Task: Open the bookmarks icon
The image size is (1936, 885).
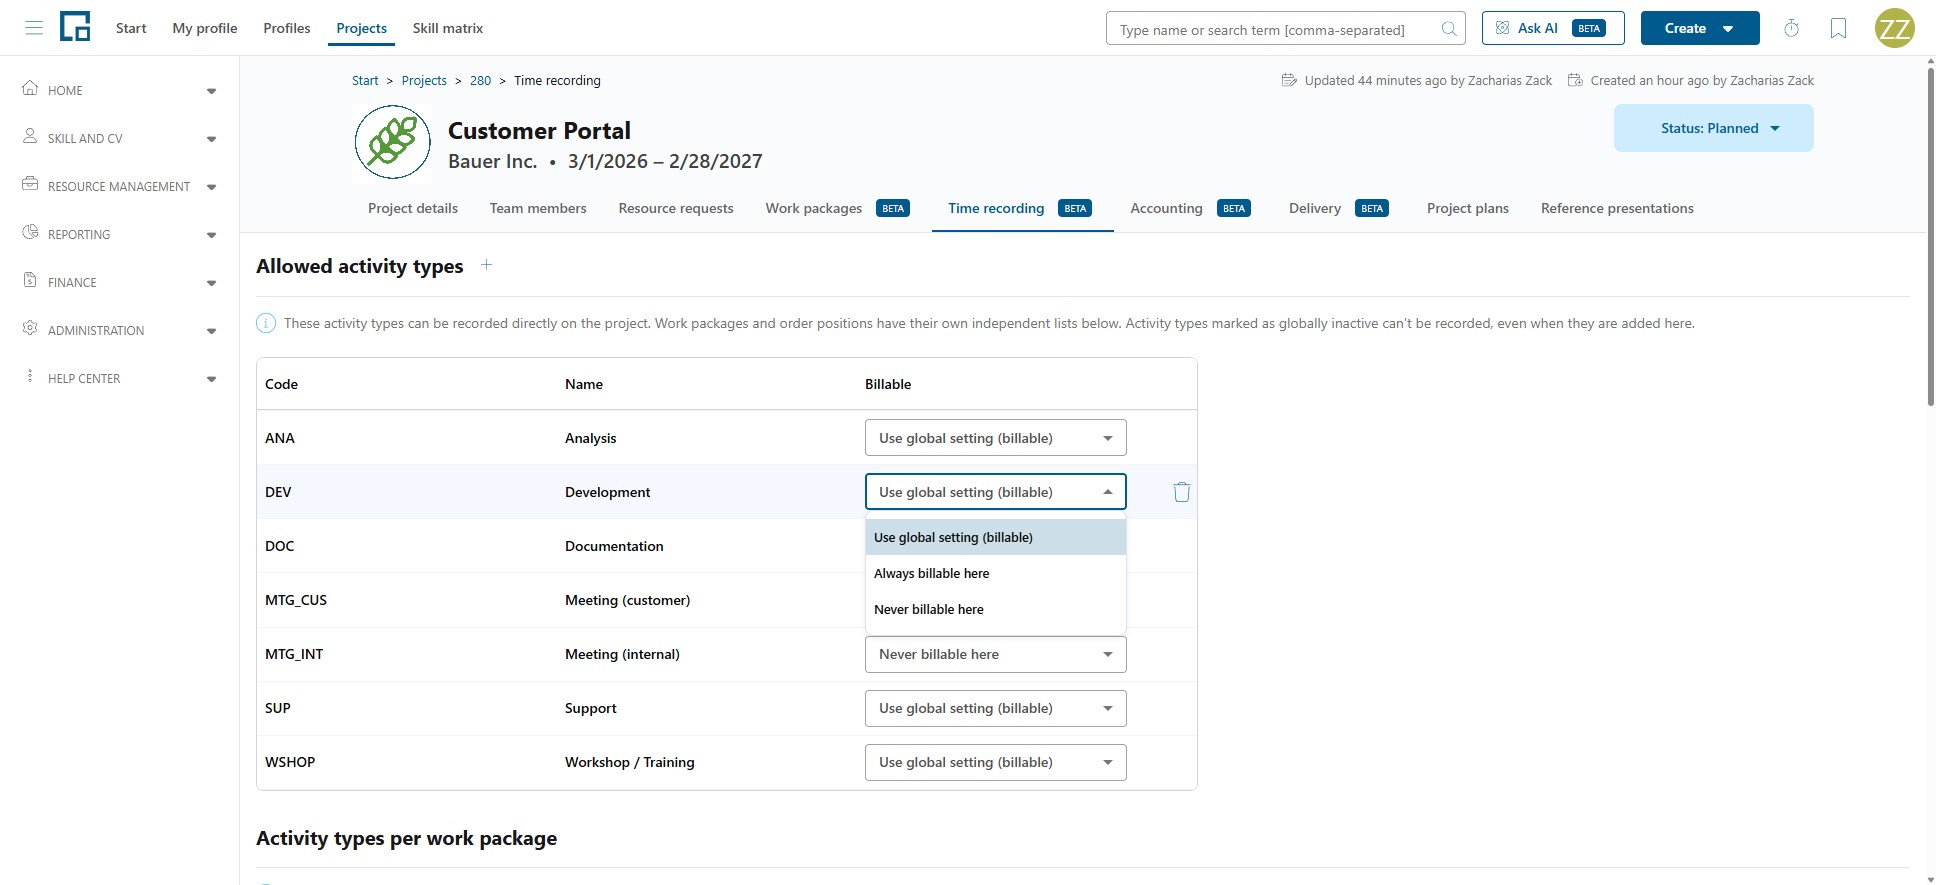Action: click(1838, 28)
